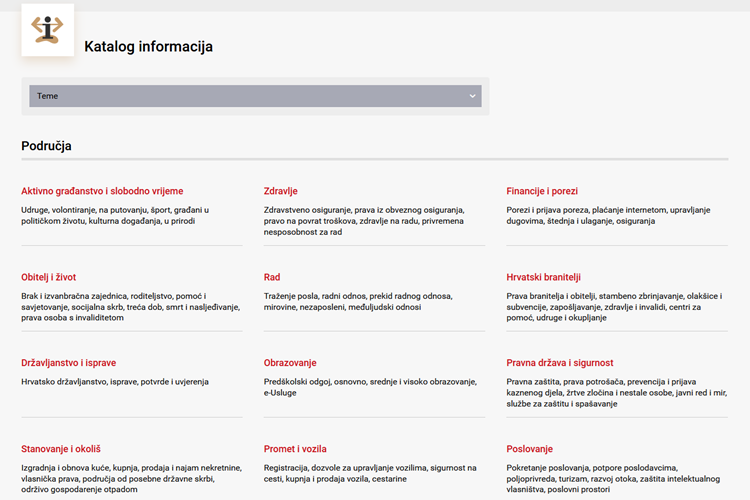Go to the Zdravlje topic
This screenshot has height=500, width=750.
click(280, 191)
